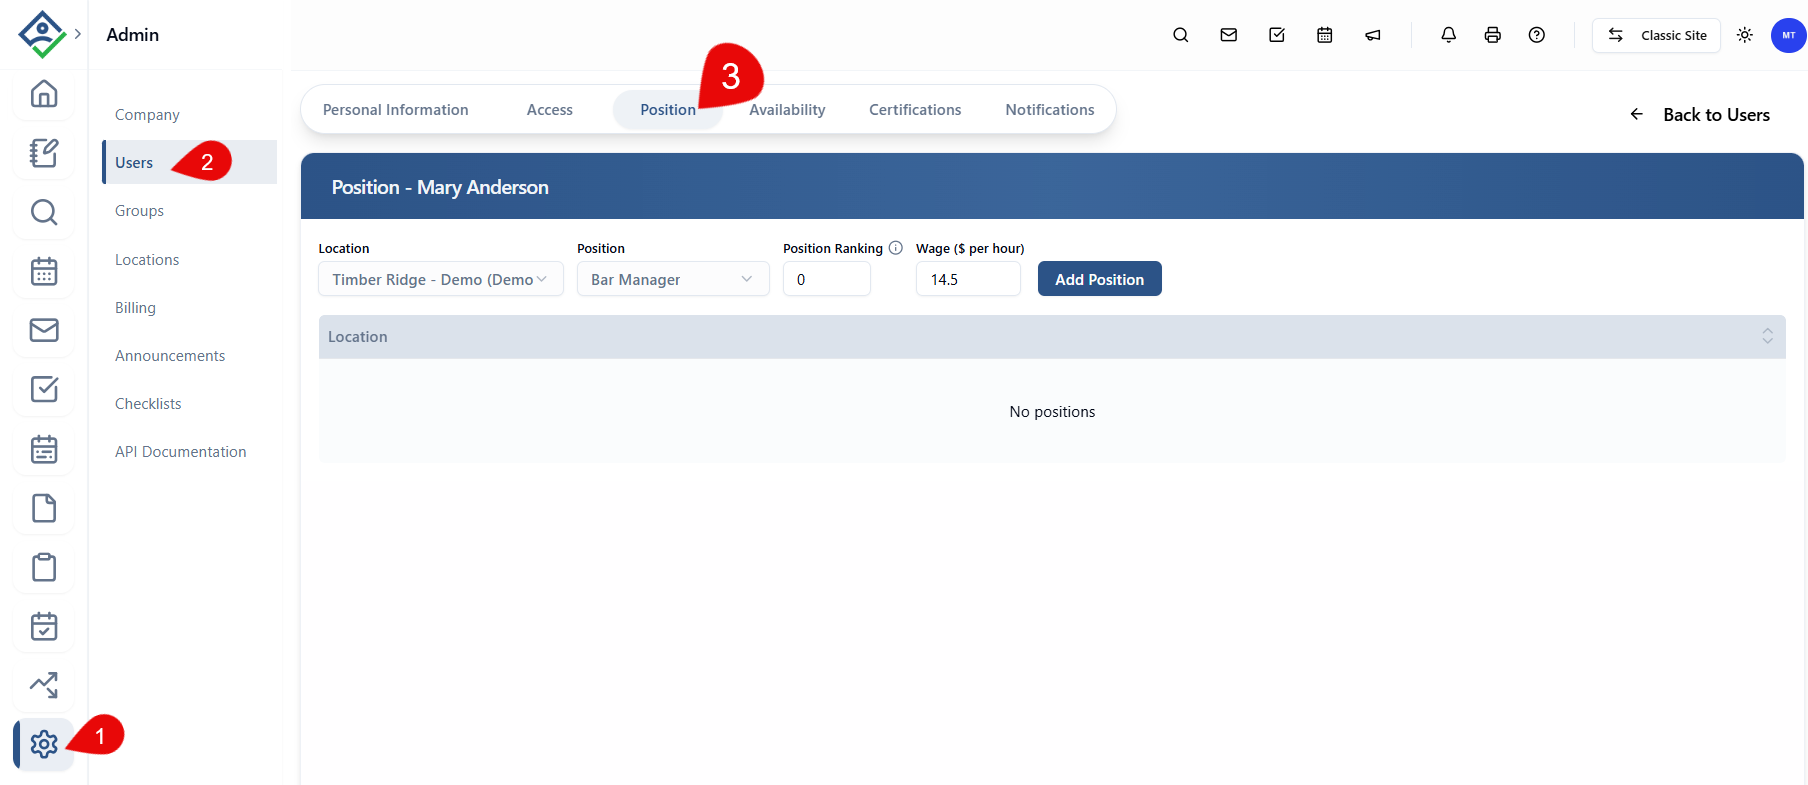1808x785 pixels.
Task: Open the settings gear in sidebar
Action: (x=44, y=744)
